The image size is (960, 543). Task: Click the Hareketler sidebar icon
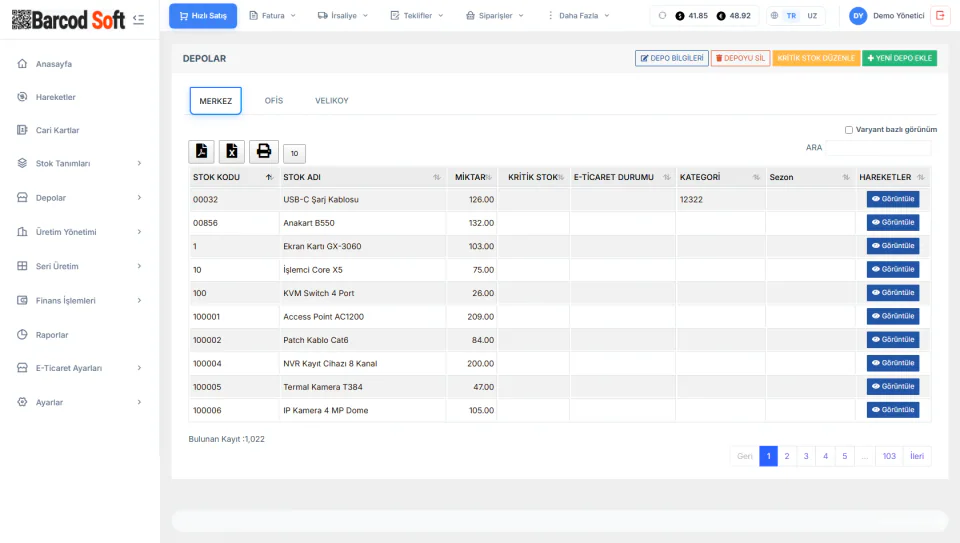pos(22,97)
